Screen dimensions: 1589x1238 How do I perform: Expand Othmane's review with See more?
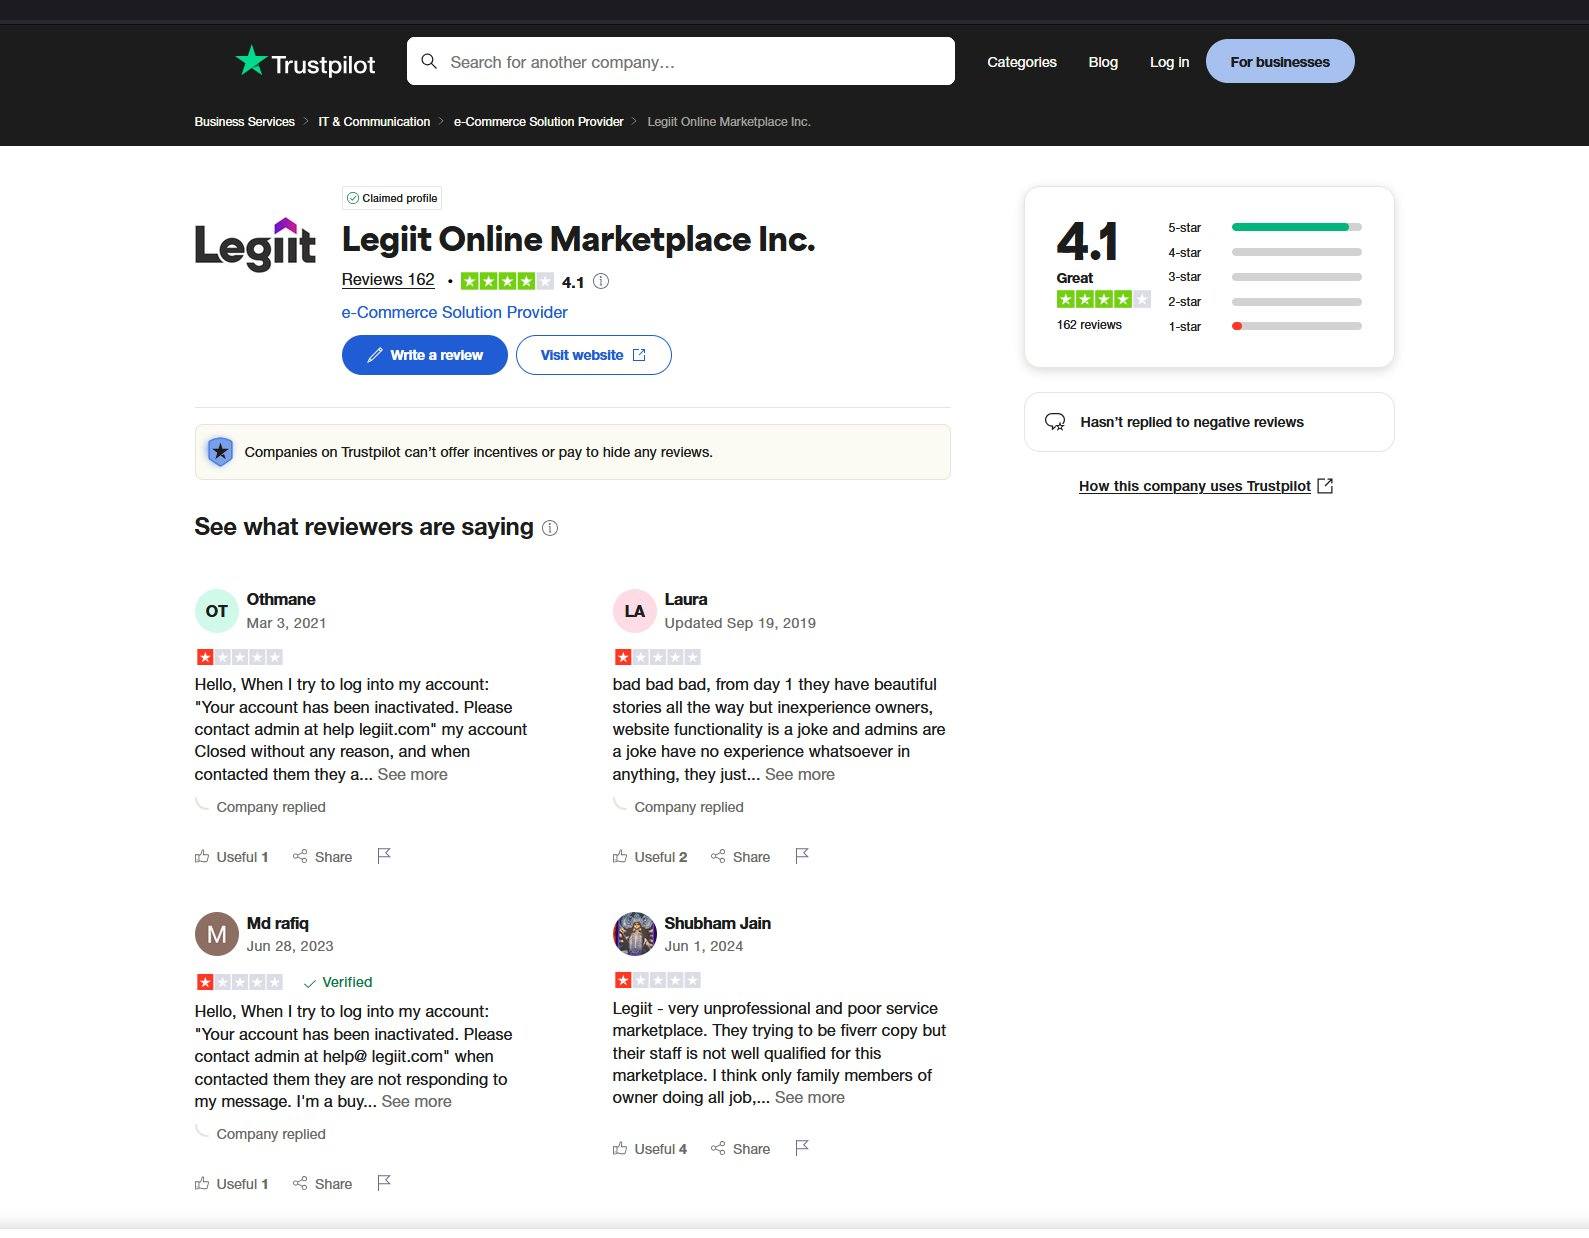412,774
